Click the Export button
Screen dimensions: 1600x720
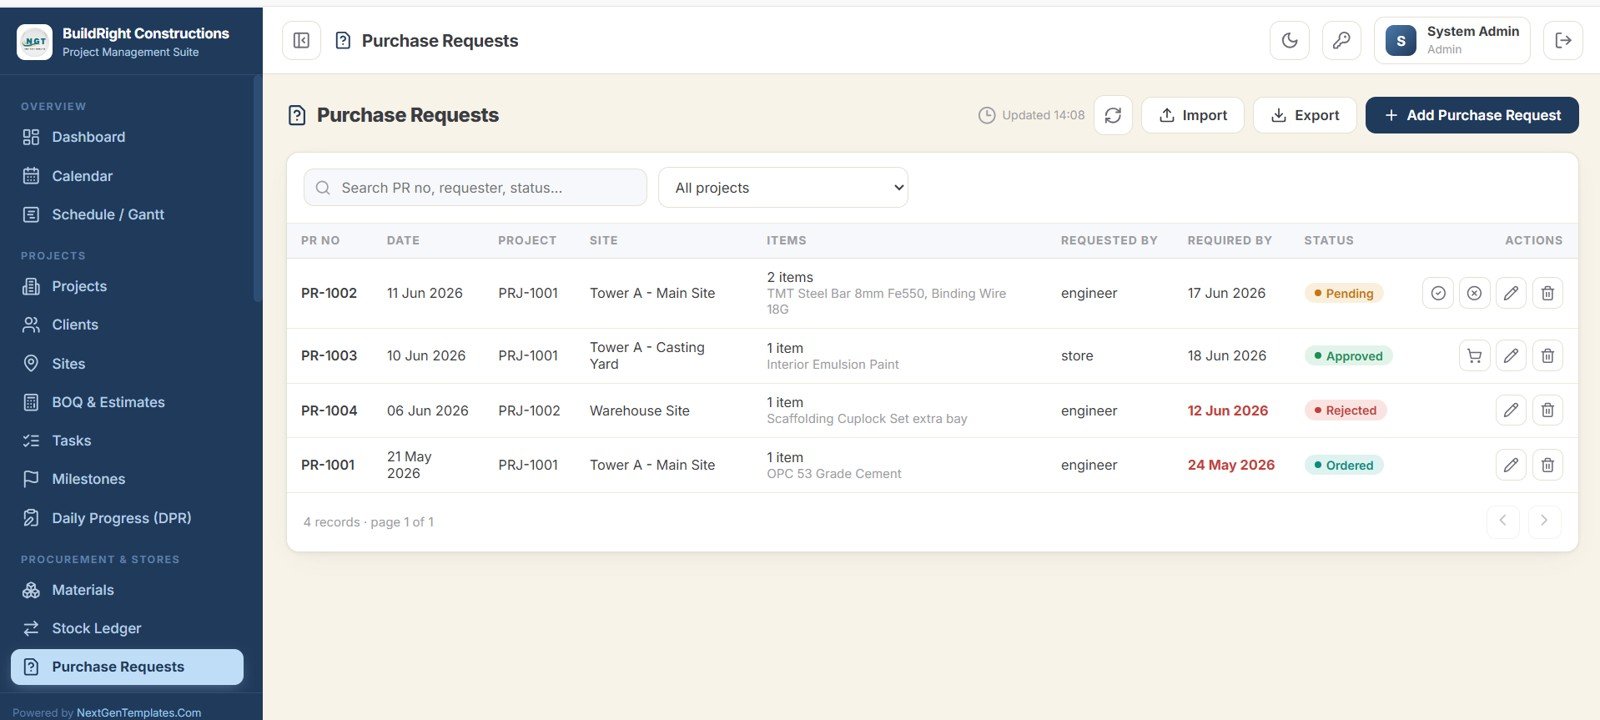(1305, 115)
